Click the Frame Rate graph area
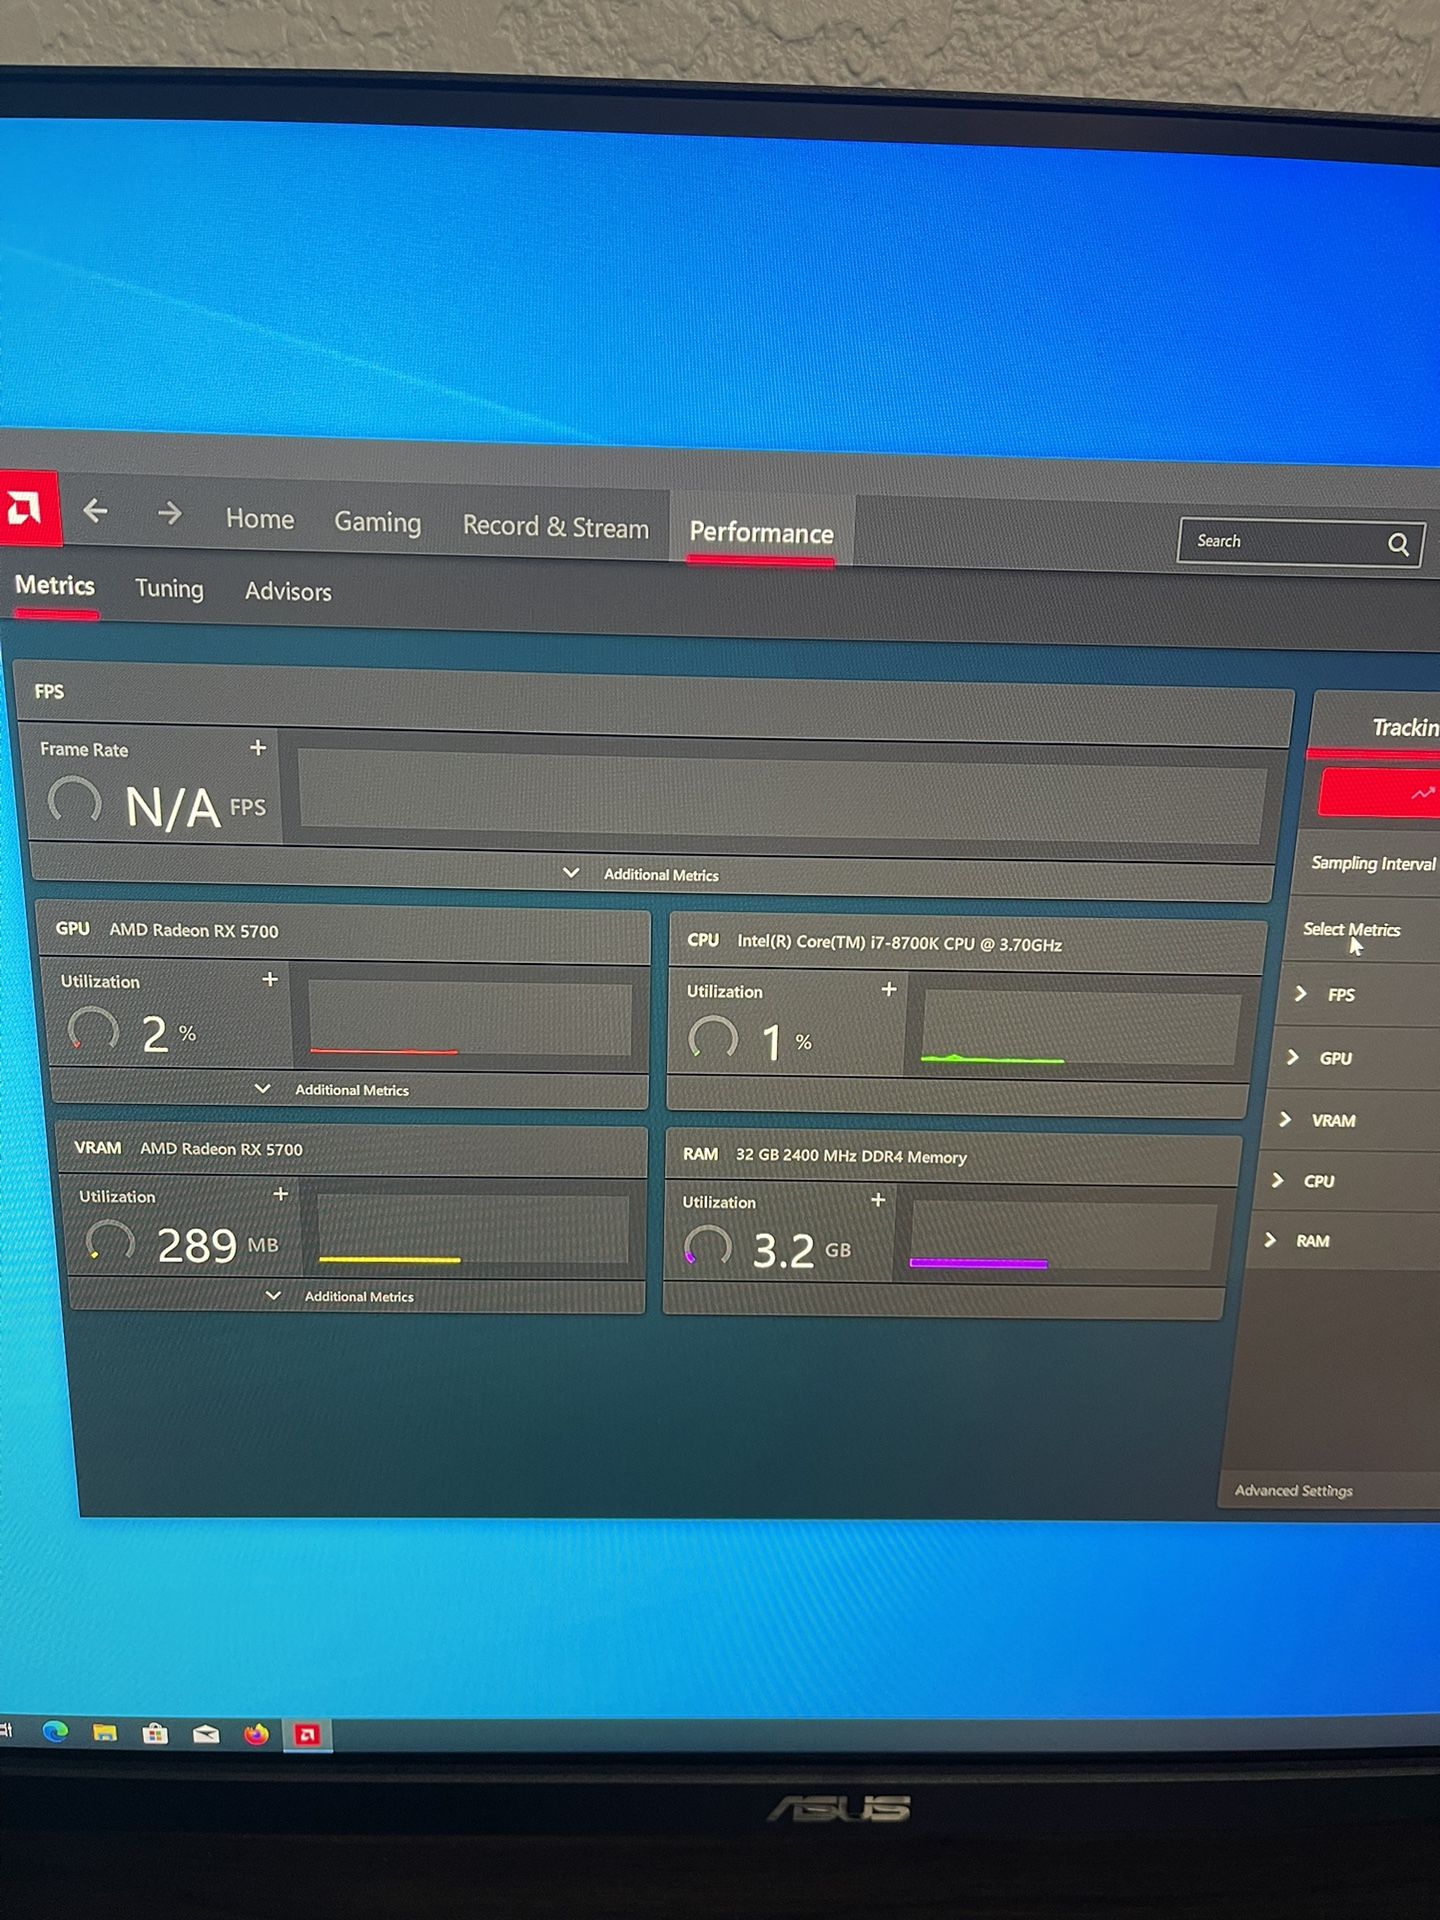Screen dimensions: 1440x1920 (x=783, y=798)
